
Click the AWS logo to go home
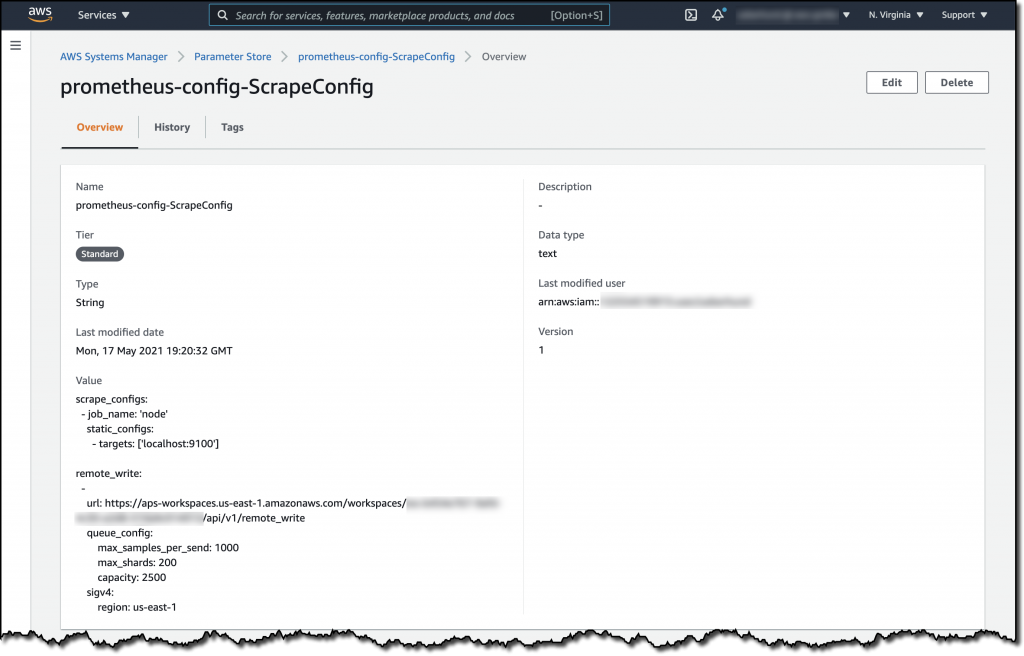point(39,14)
